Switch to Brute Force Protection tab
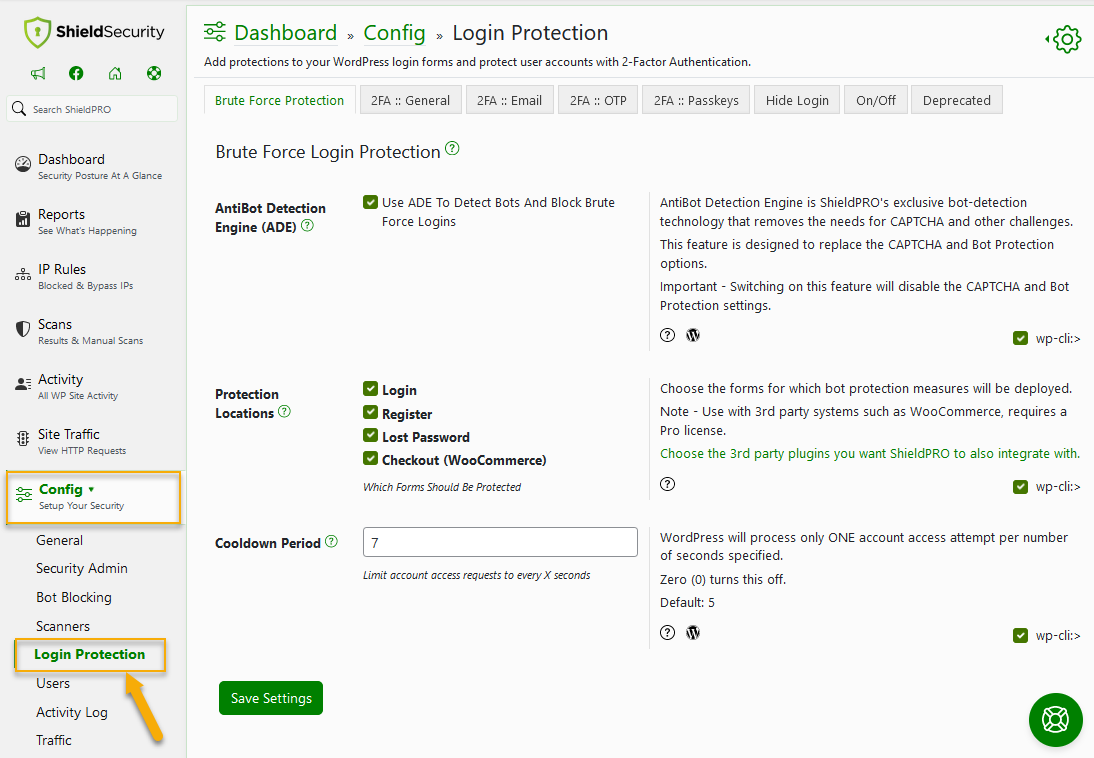Viewport: 1094px width, 758px height. pyautogui.click(x=279, y=101)
